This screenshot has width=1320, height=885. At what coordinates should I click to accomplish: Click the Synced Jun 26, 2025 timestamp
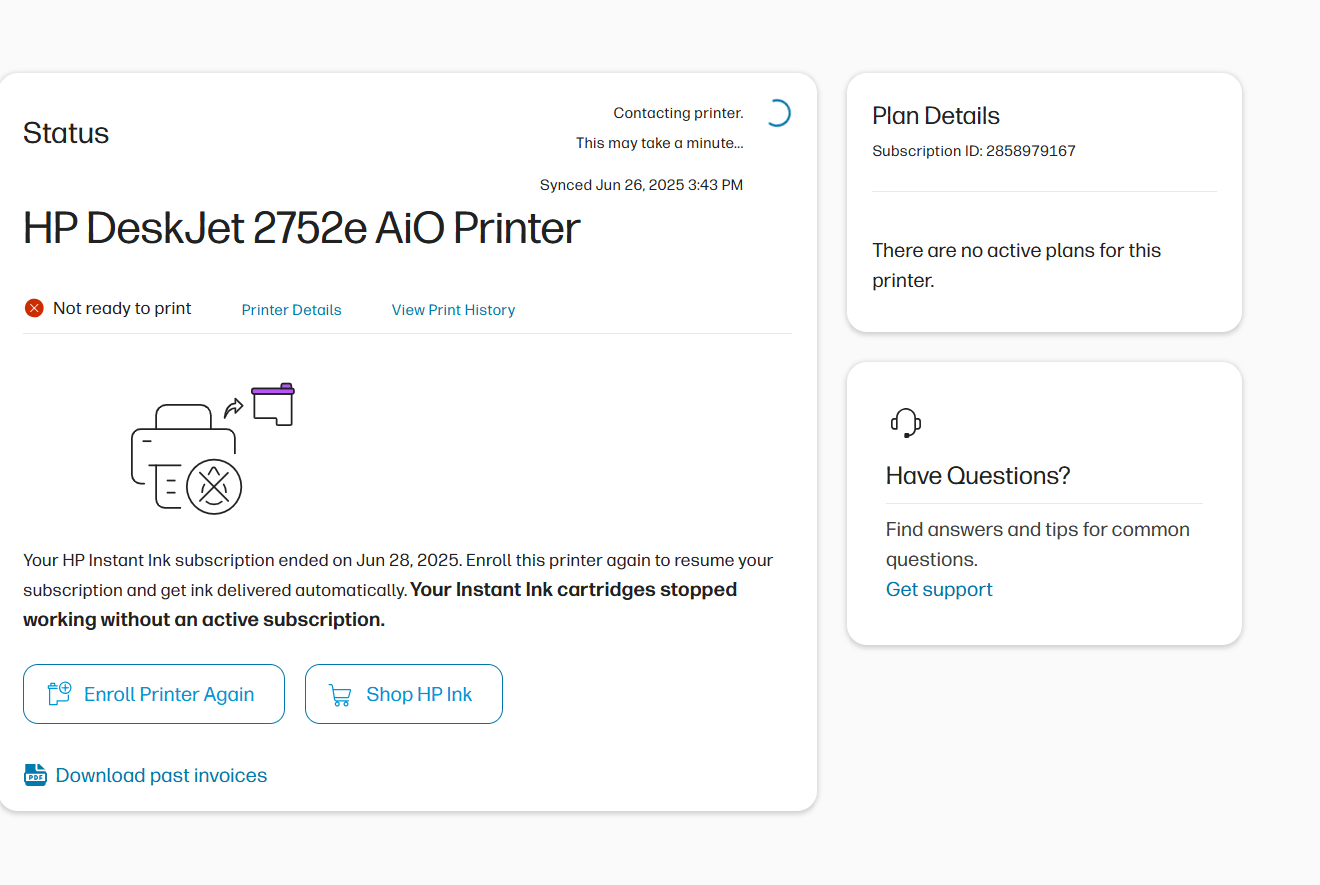pos(641,185)
